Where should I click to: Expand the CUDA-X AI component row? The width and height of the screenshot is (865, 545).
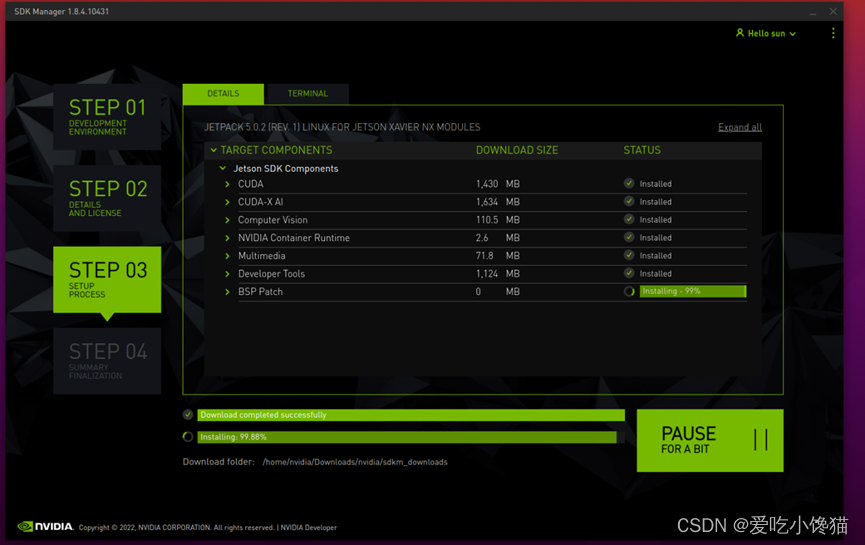tap(227, 202)
